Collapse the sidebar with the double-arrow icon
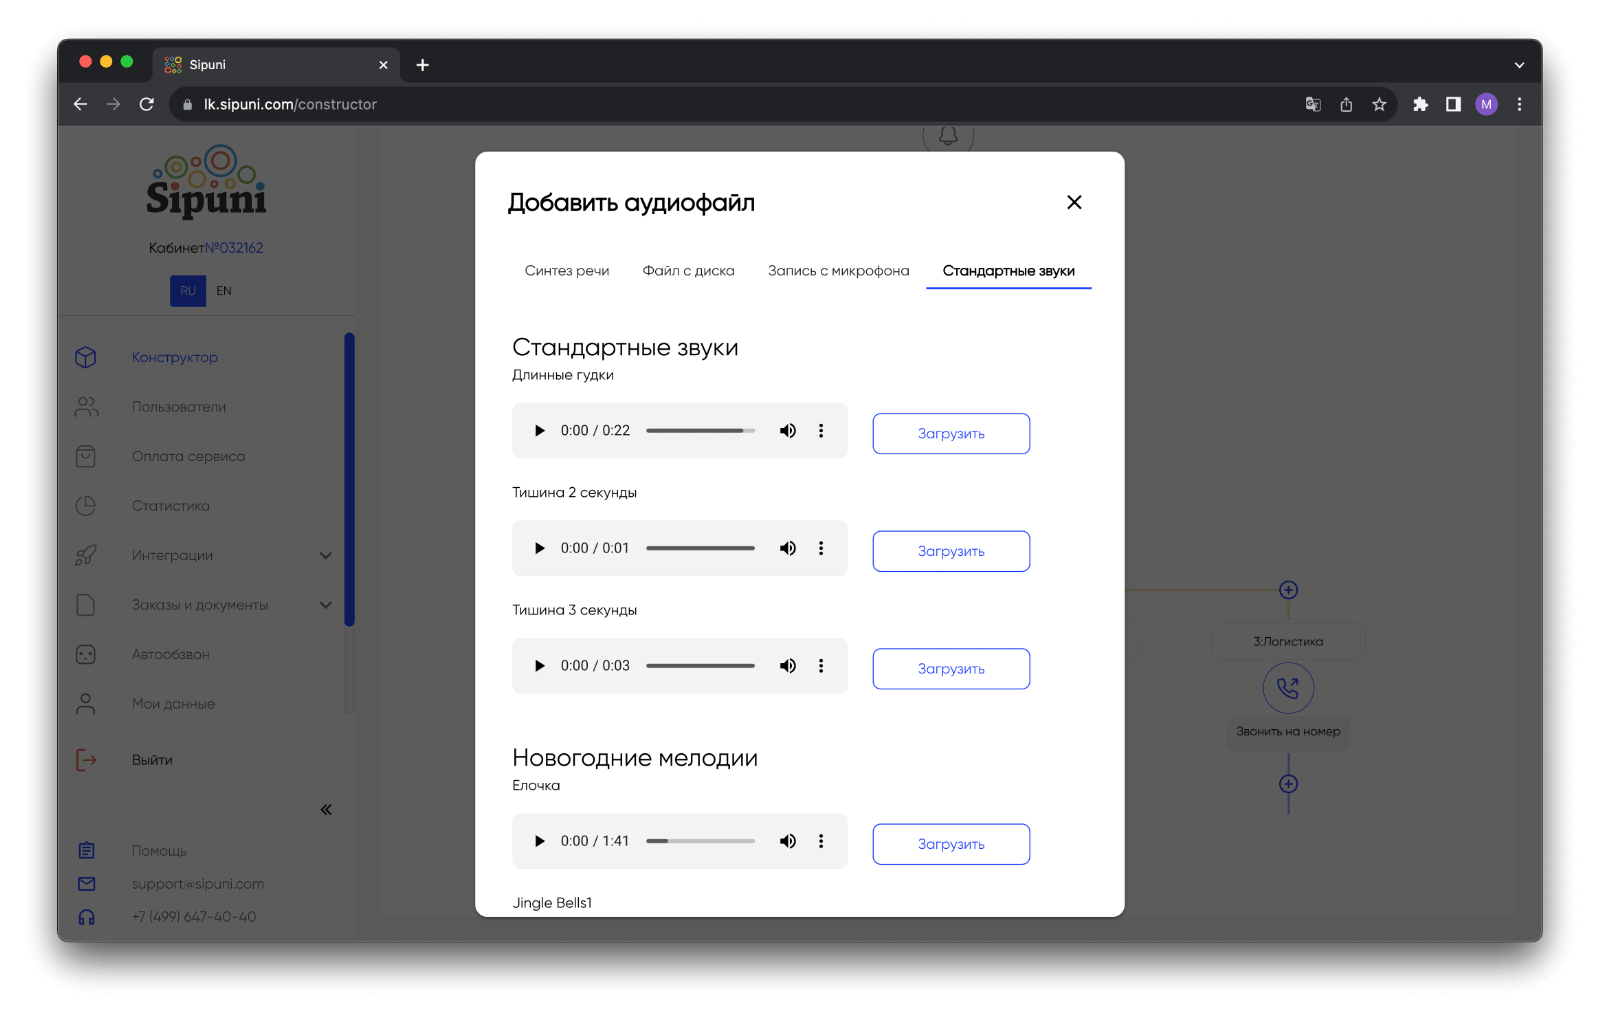 [326, 810]
